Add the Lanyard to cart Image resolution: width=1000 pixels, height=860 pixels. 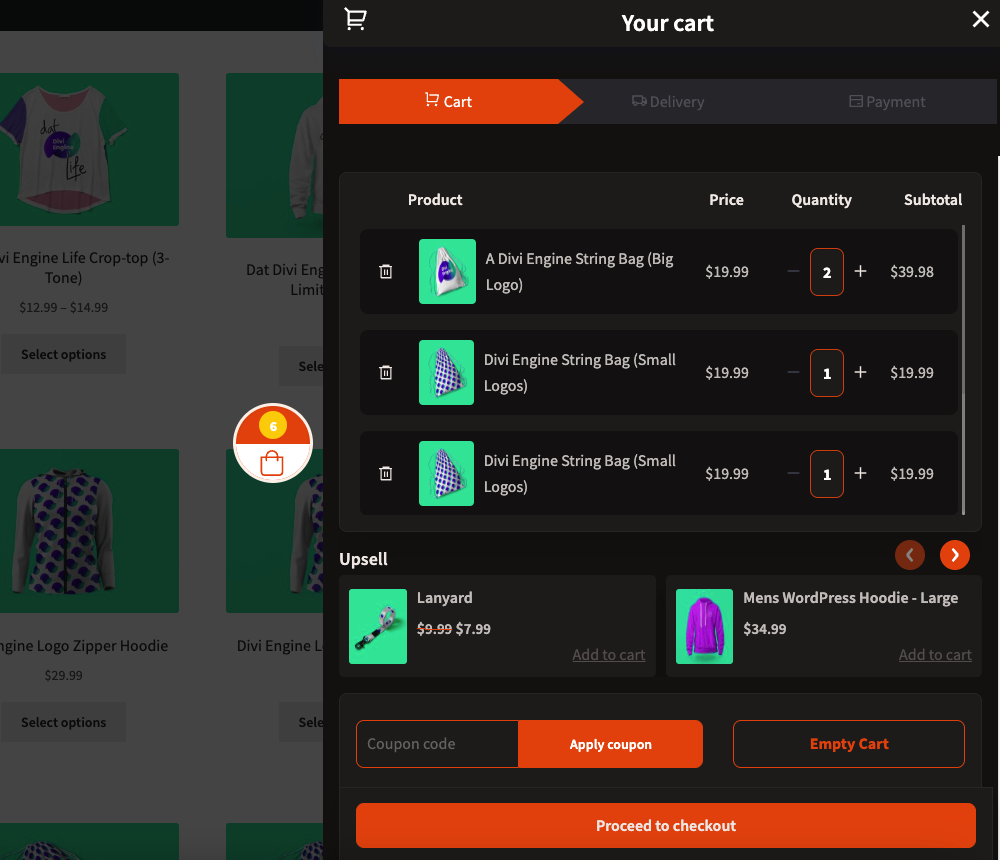pos(608,655)
